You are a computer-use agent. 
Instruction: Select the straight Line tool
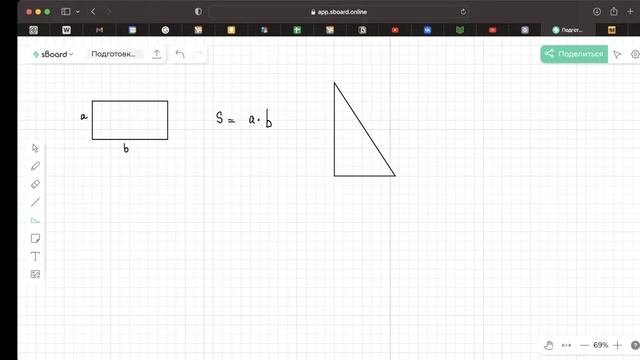(35, 202)
